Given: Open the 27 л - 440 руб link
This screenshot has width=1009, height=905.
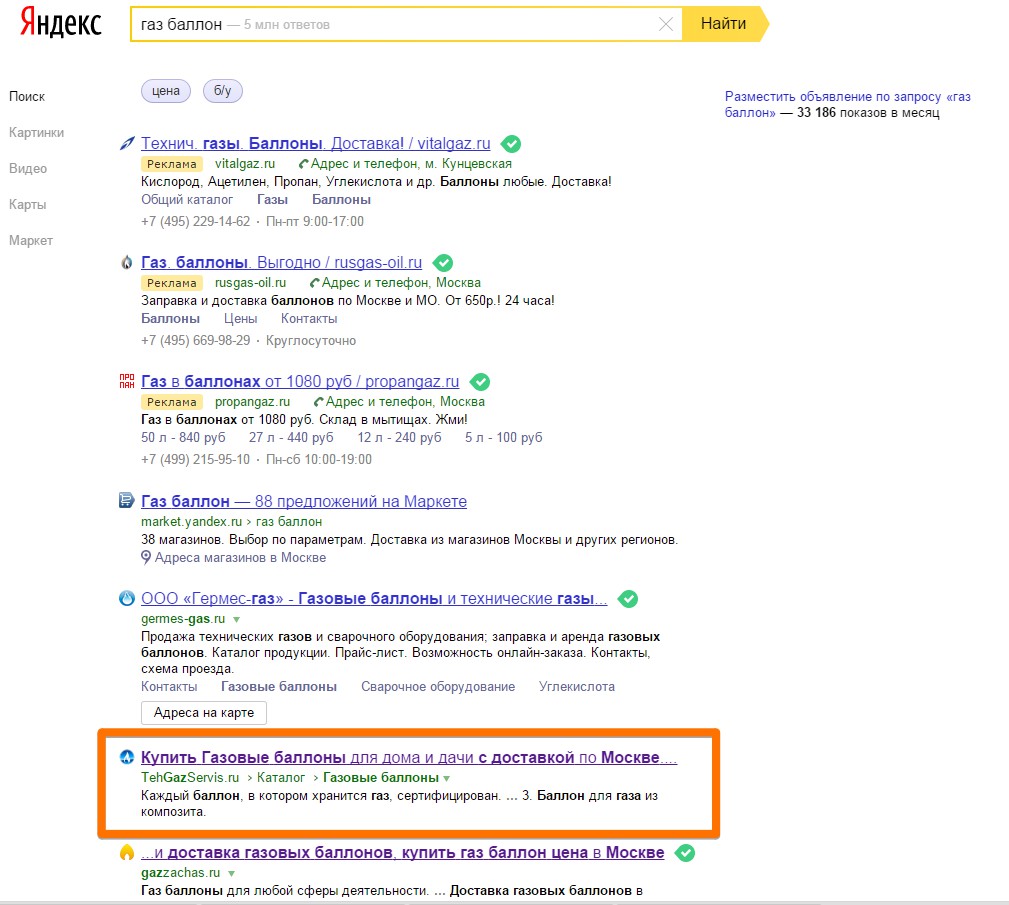Looking at the screenshot, I should tap(291, 438).
